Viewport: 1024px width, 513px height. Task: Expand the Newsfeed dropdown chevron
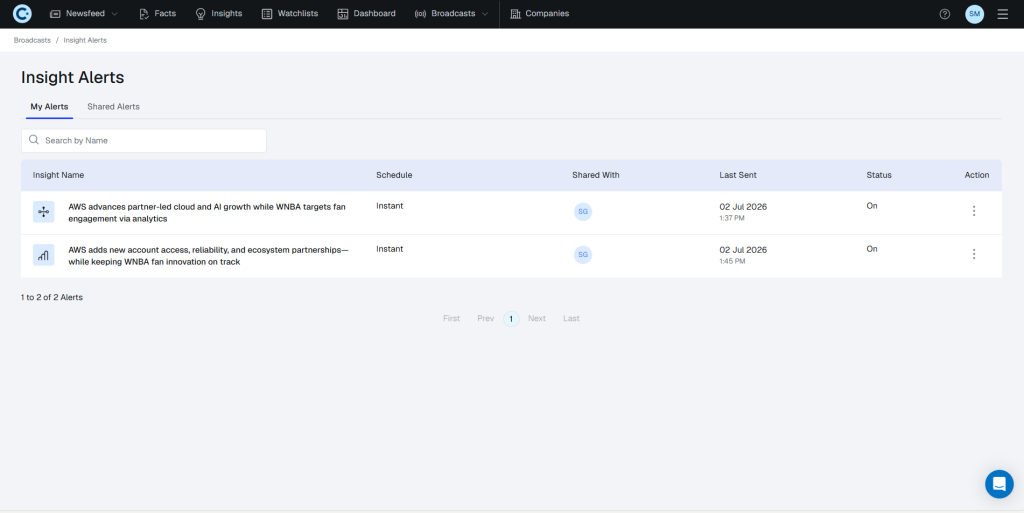[115, 14]
